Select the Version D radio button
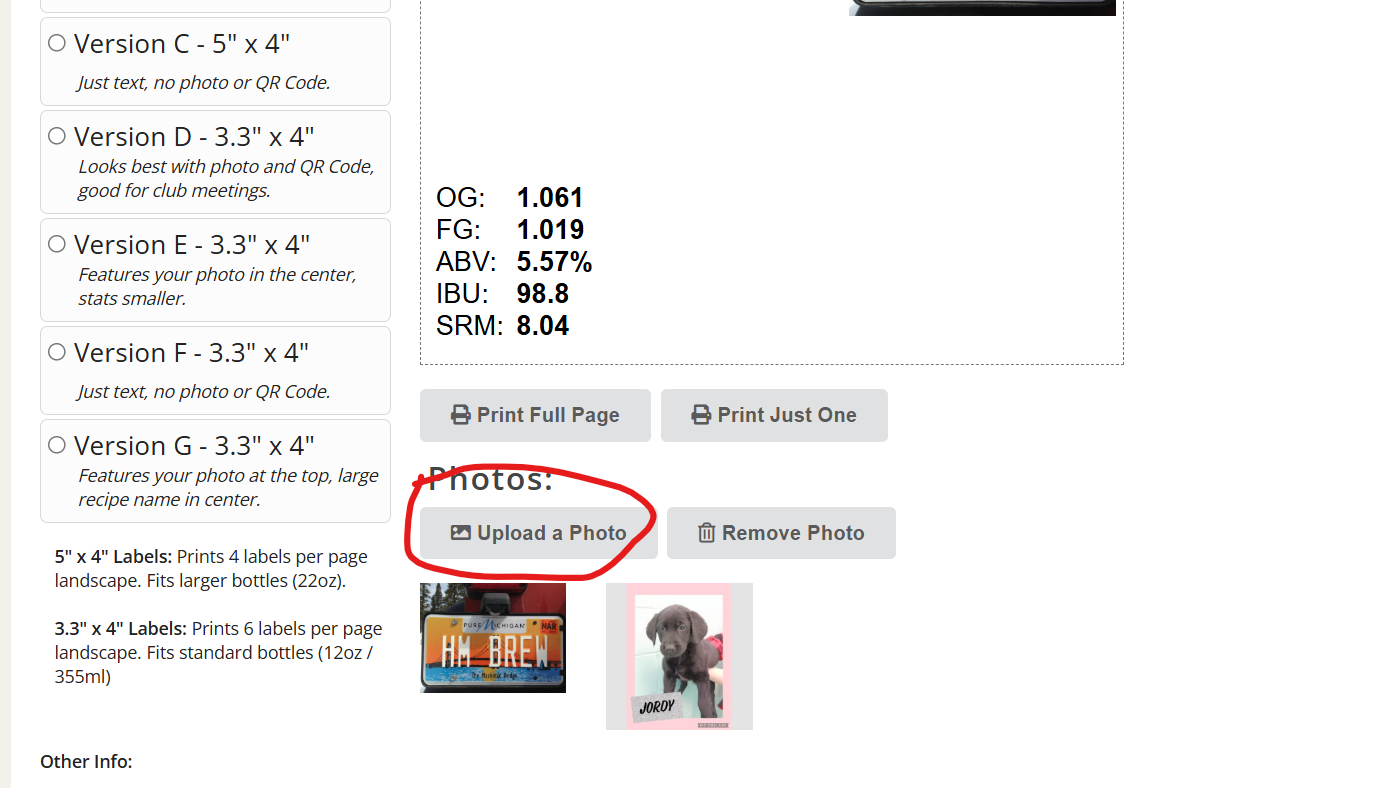This screenshot has height=788, width=1393. [x=57, y=136]
